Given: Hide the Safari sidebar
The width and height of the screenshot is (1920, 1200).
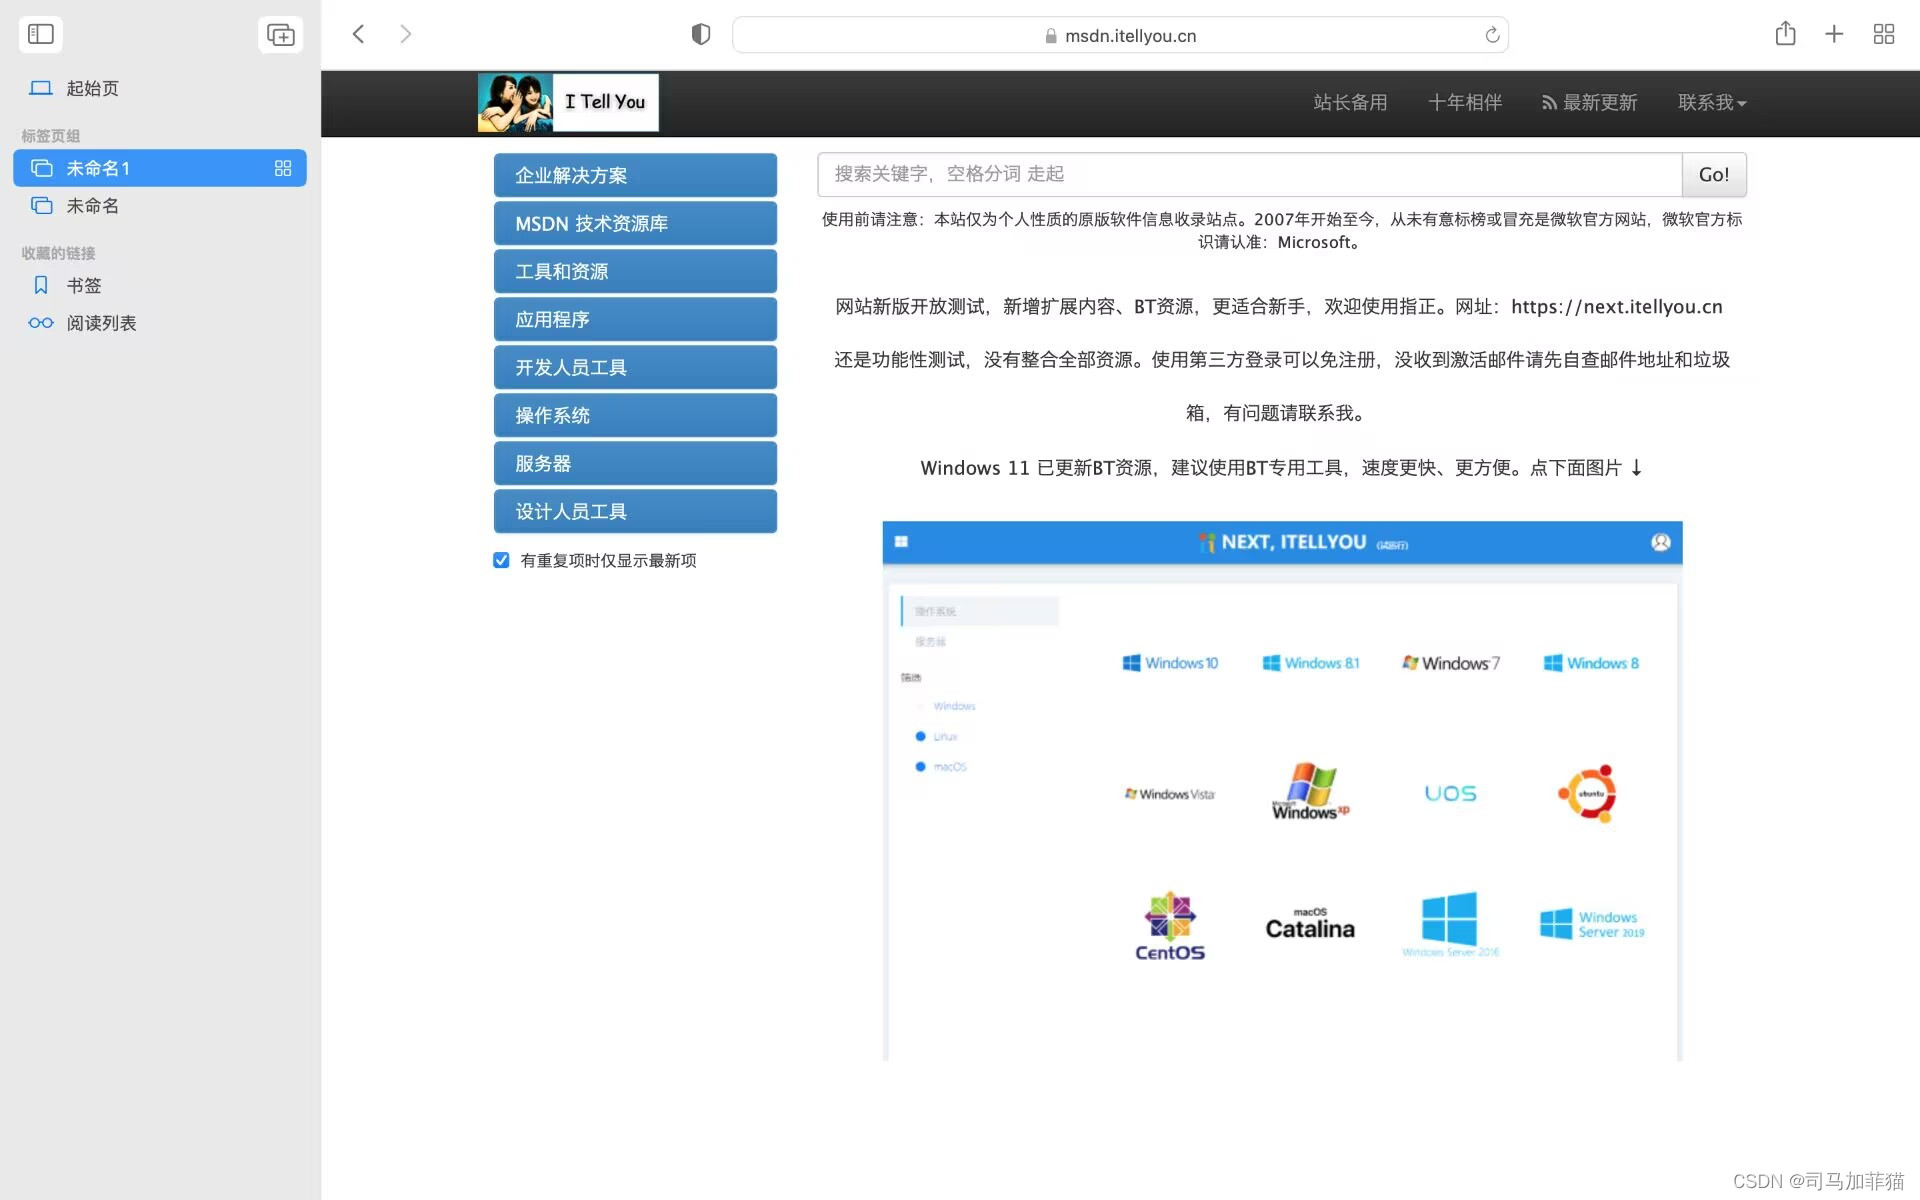Looking at the screenshot, I should 41,34.
